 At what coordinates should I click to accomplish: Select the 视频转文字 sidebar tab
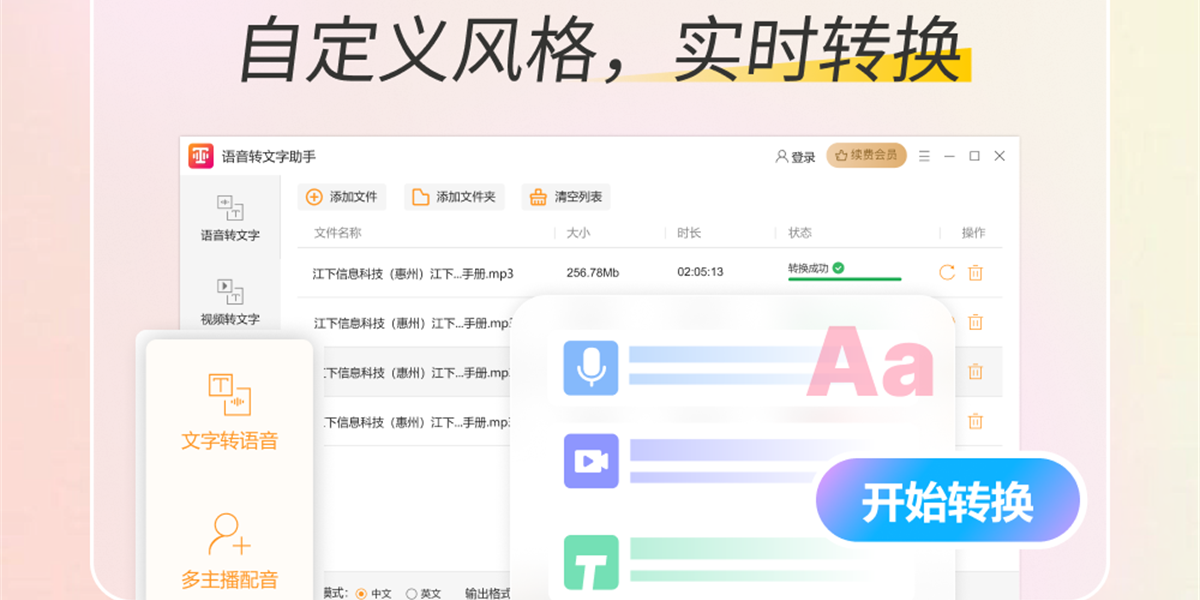230,302
